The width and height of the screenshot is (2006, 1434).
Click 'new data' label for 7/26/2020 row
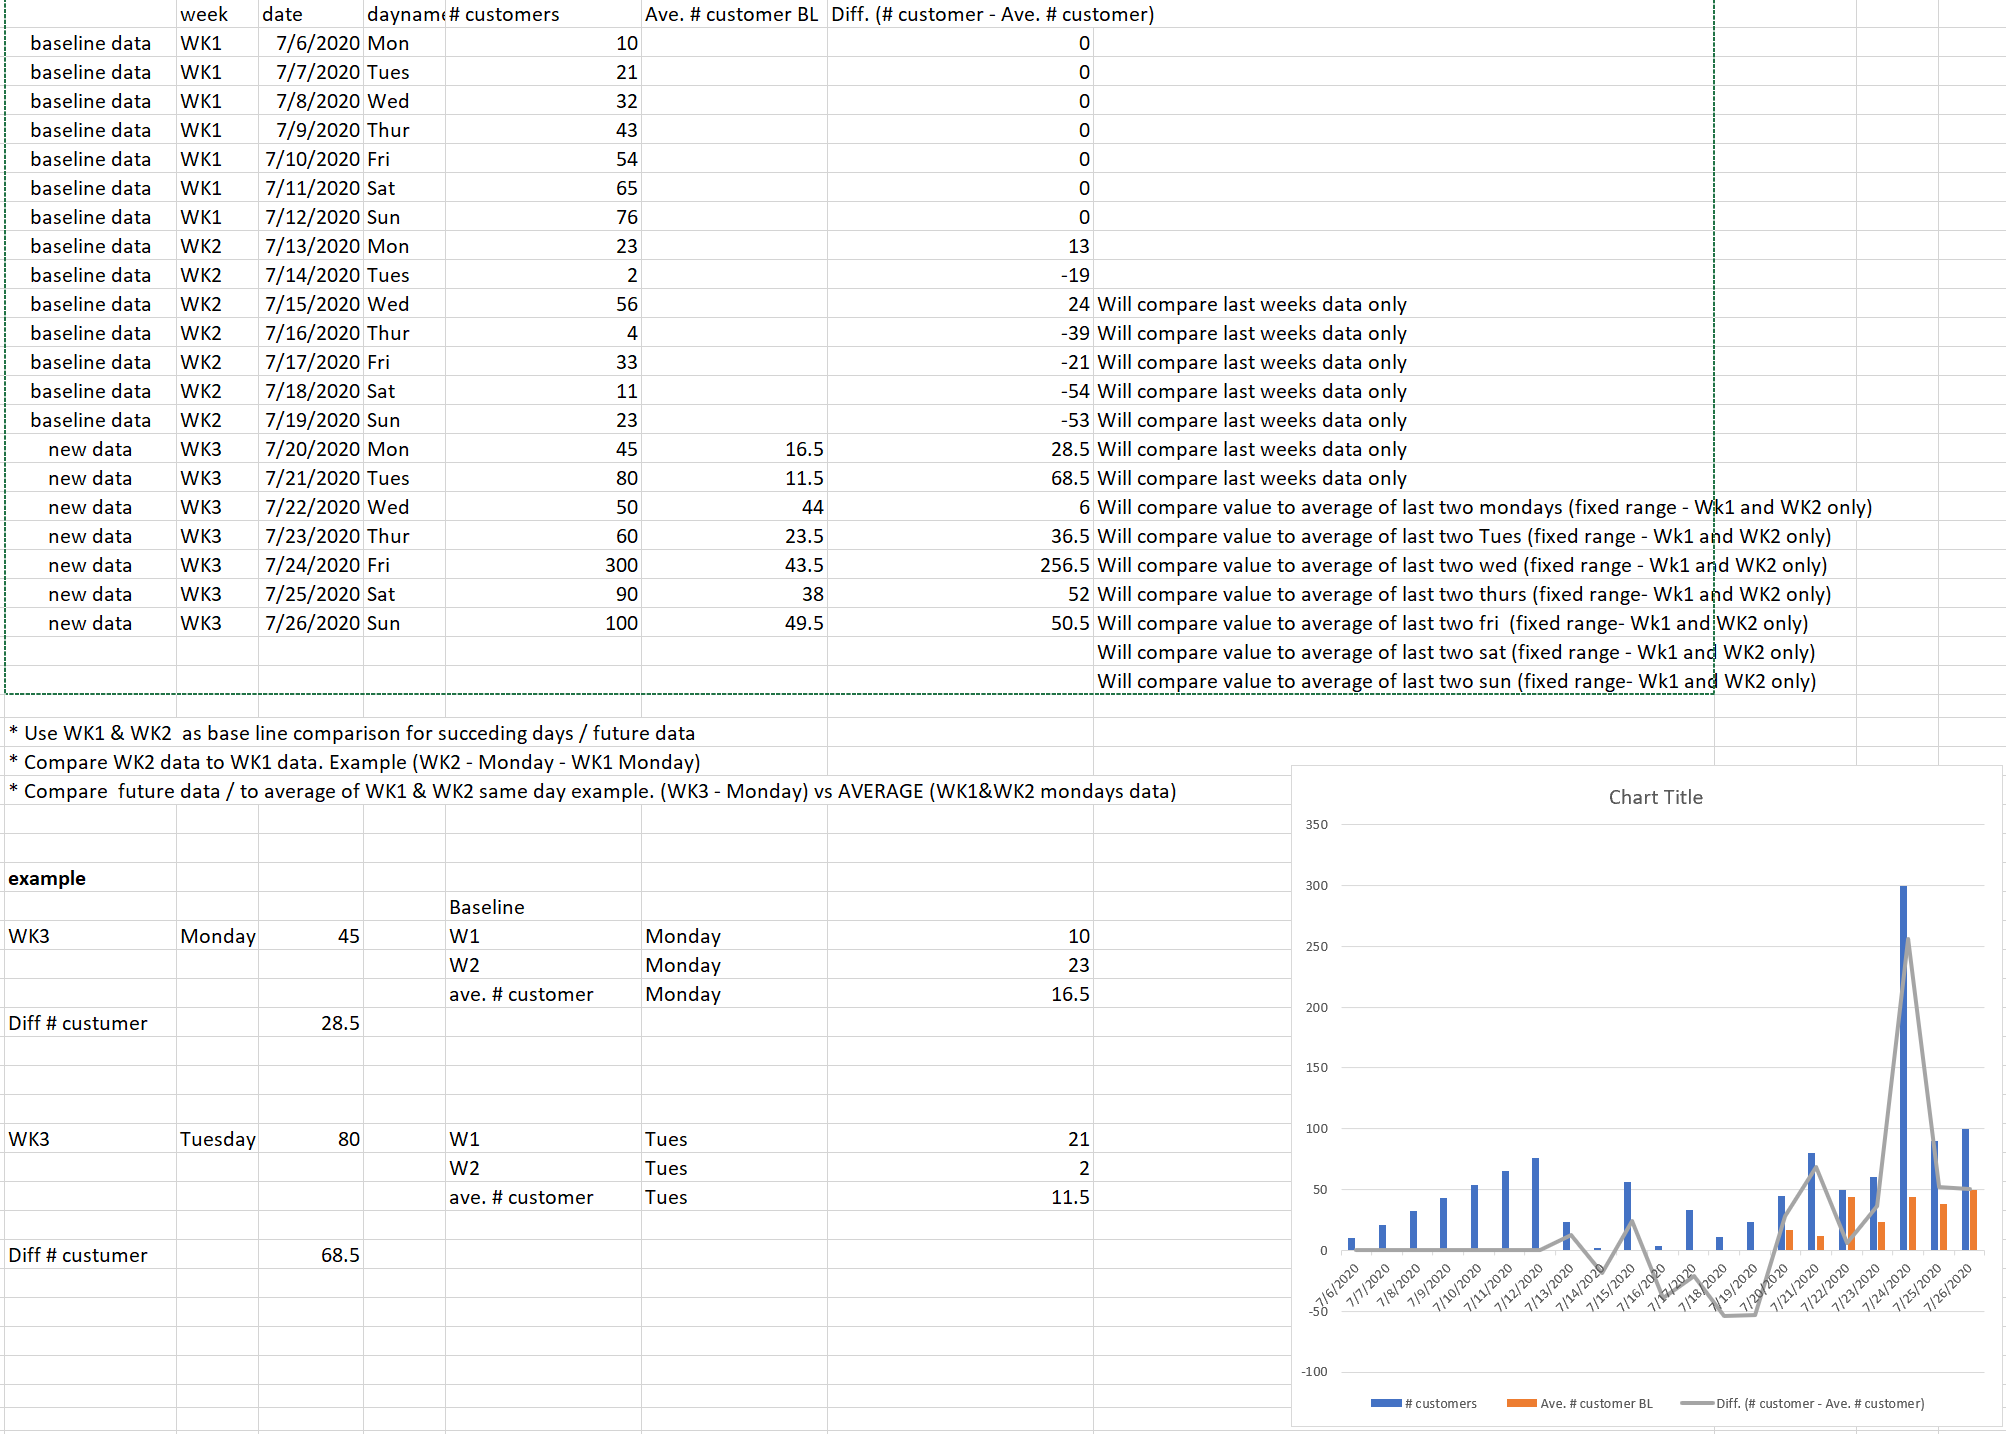[90, 623]
